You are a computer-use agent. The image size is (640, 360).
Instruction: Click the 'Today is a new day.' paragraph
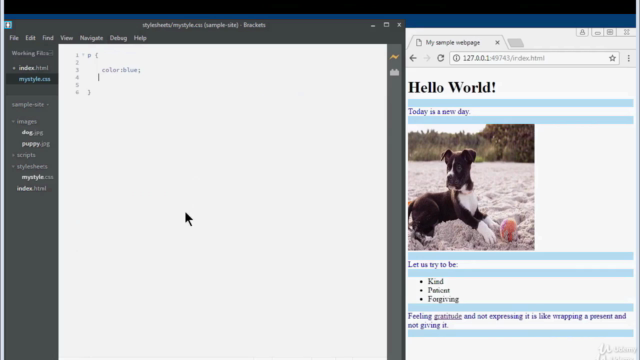point(439,111)
